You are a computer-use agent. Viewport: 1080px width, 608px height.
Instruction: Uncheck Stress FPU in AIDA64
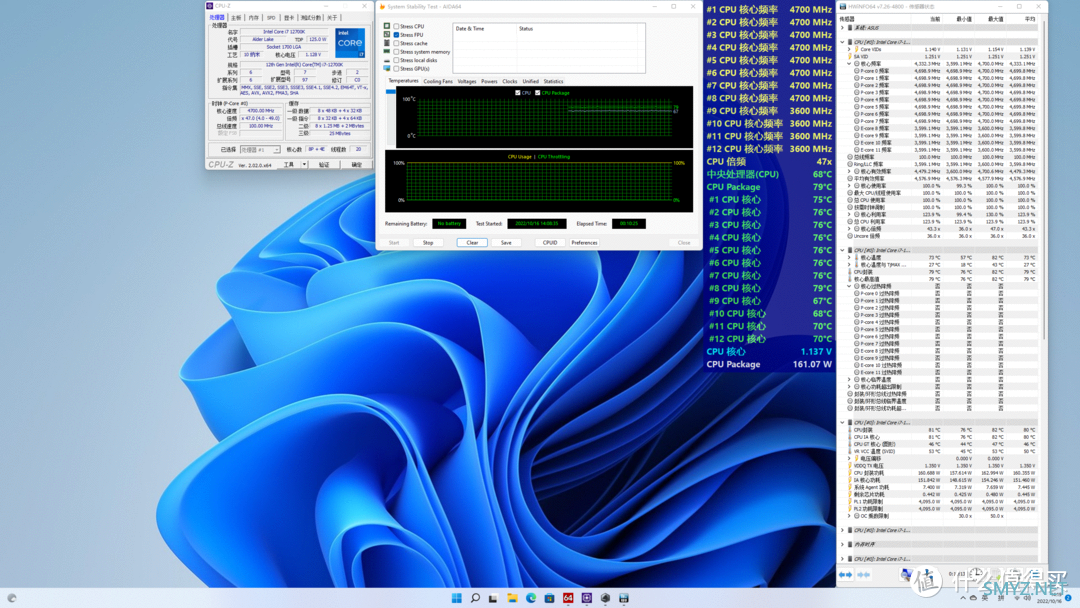(x=397, y=34)
